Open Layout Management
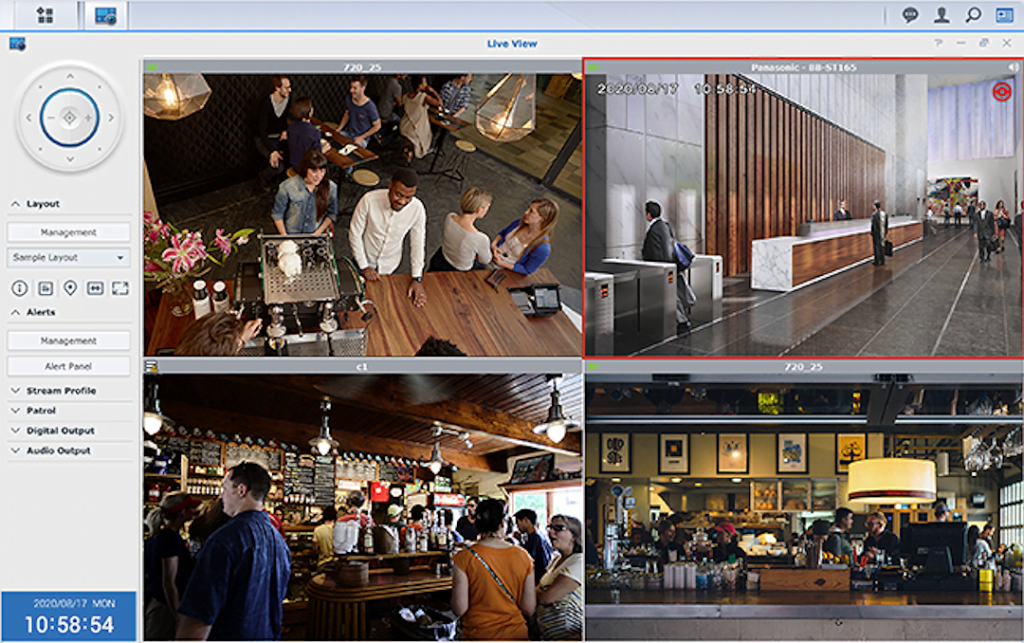 pyautogui.click(x=69, y=231)
